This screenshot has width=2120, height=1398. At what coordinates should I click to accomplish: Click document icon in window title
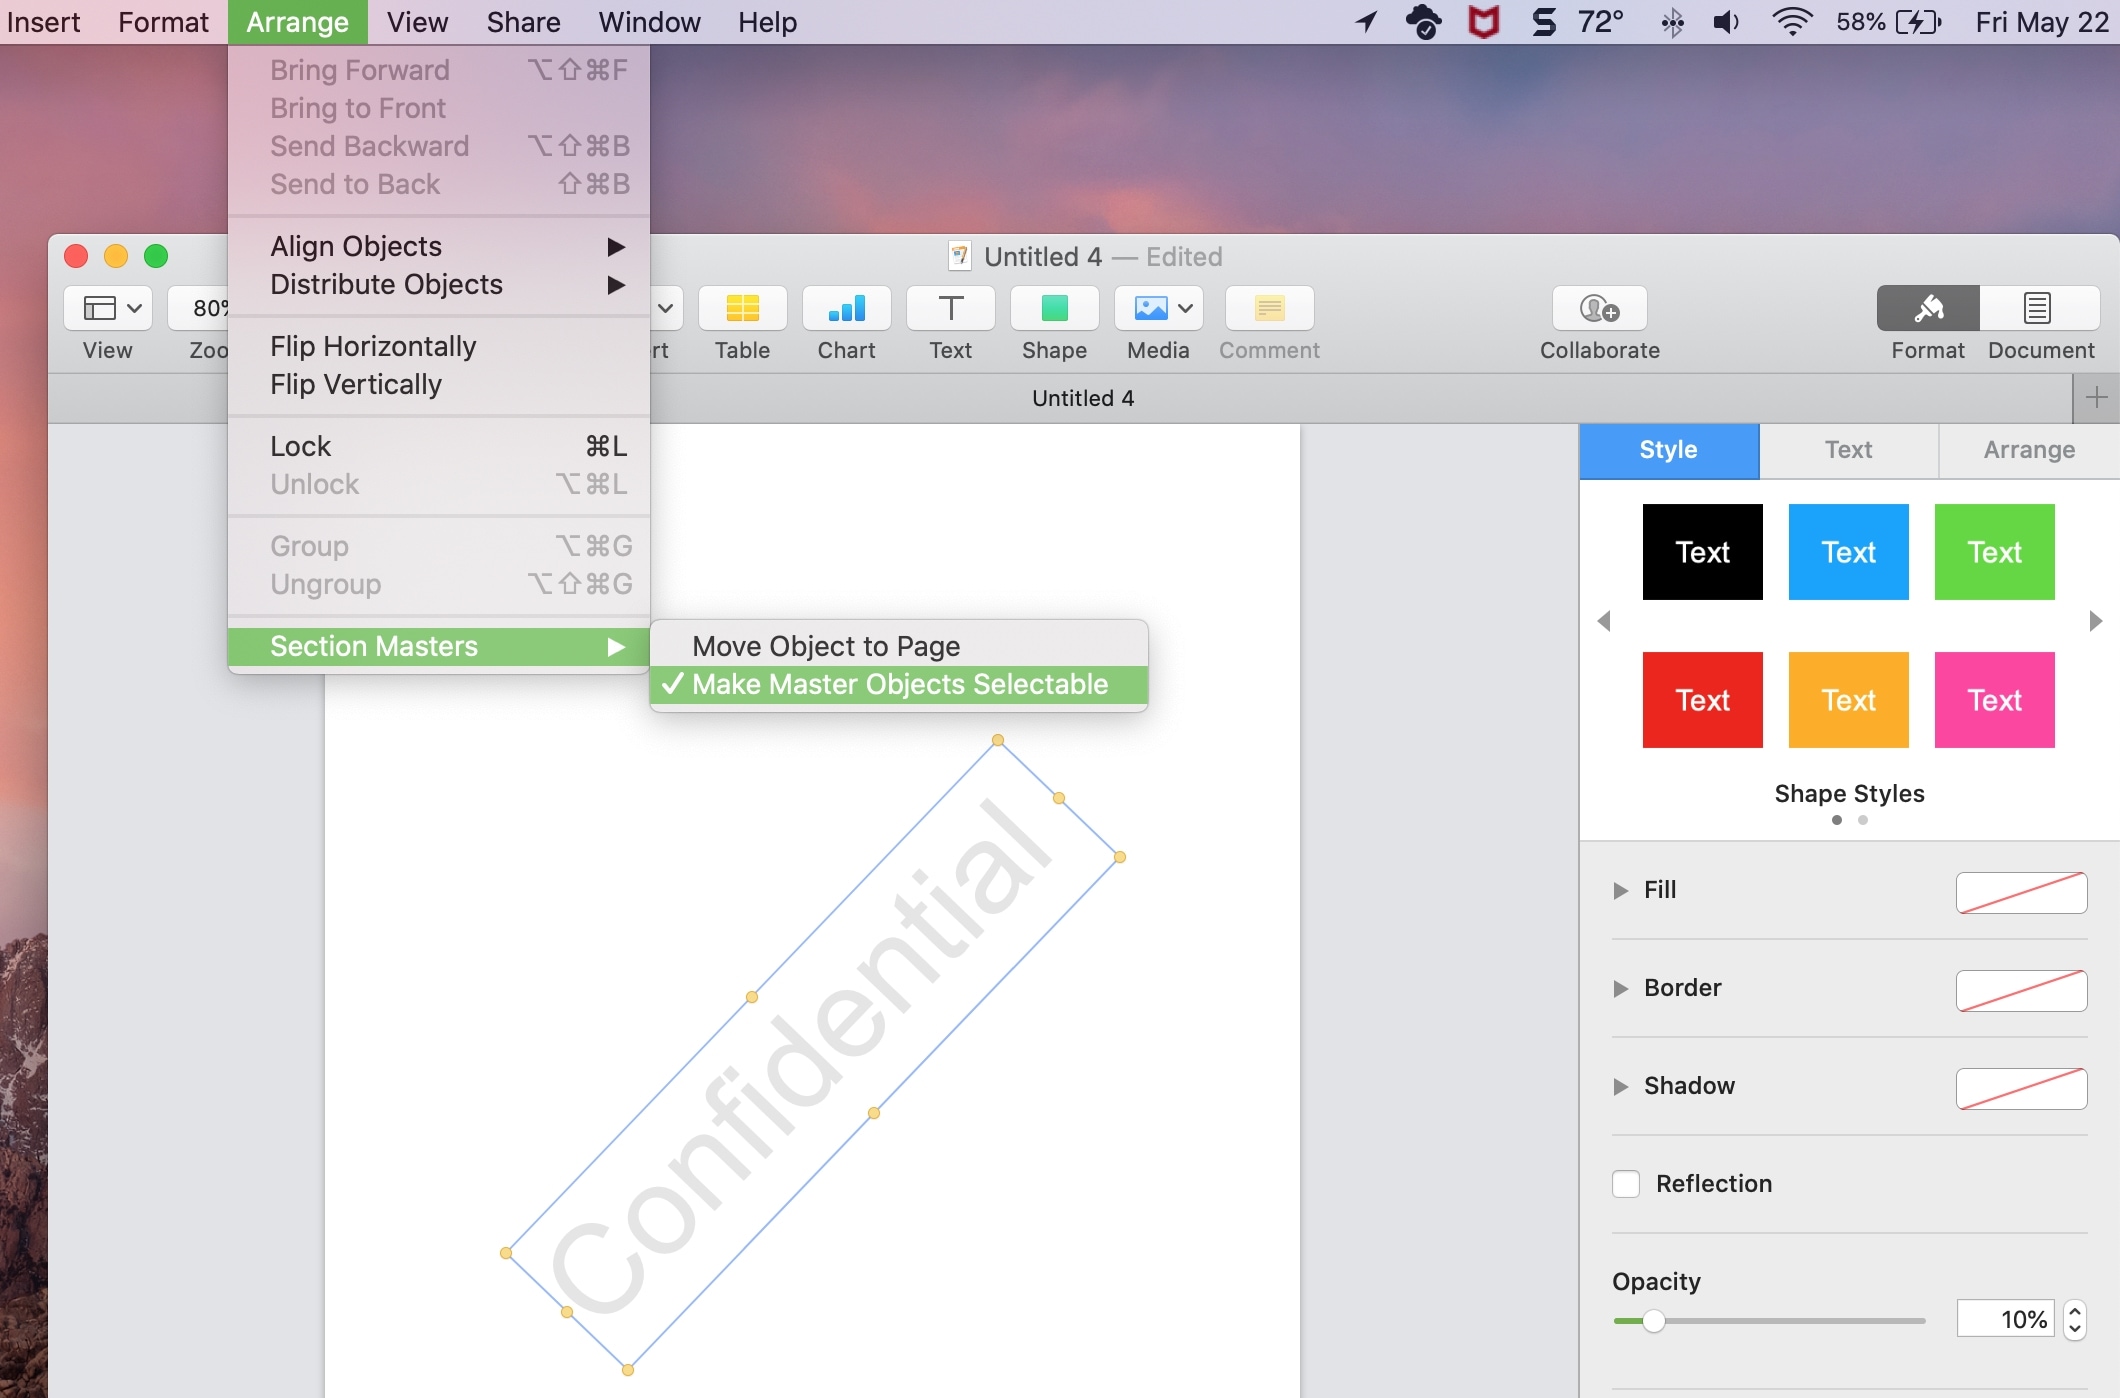coord(959,257)
